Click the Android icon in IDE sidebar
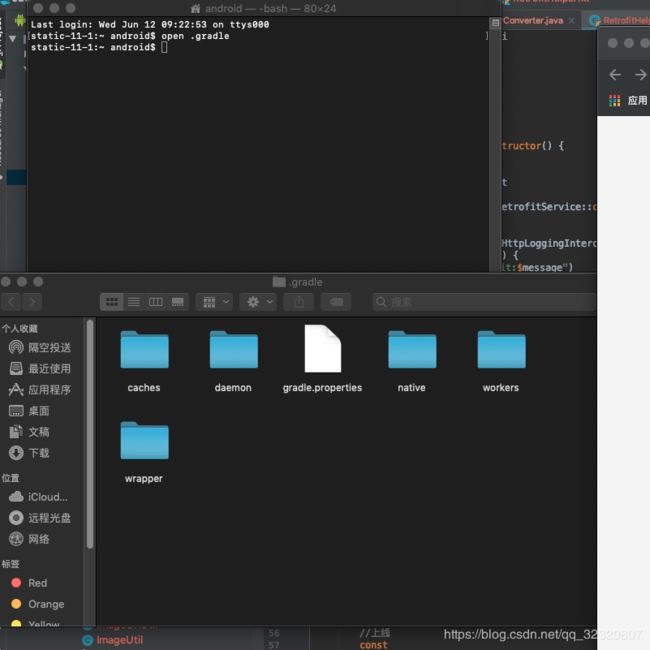The image size is (650, 650). pyautogui.click(x=19, y=20)
